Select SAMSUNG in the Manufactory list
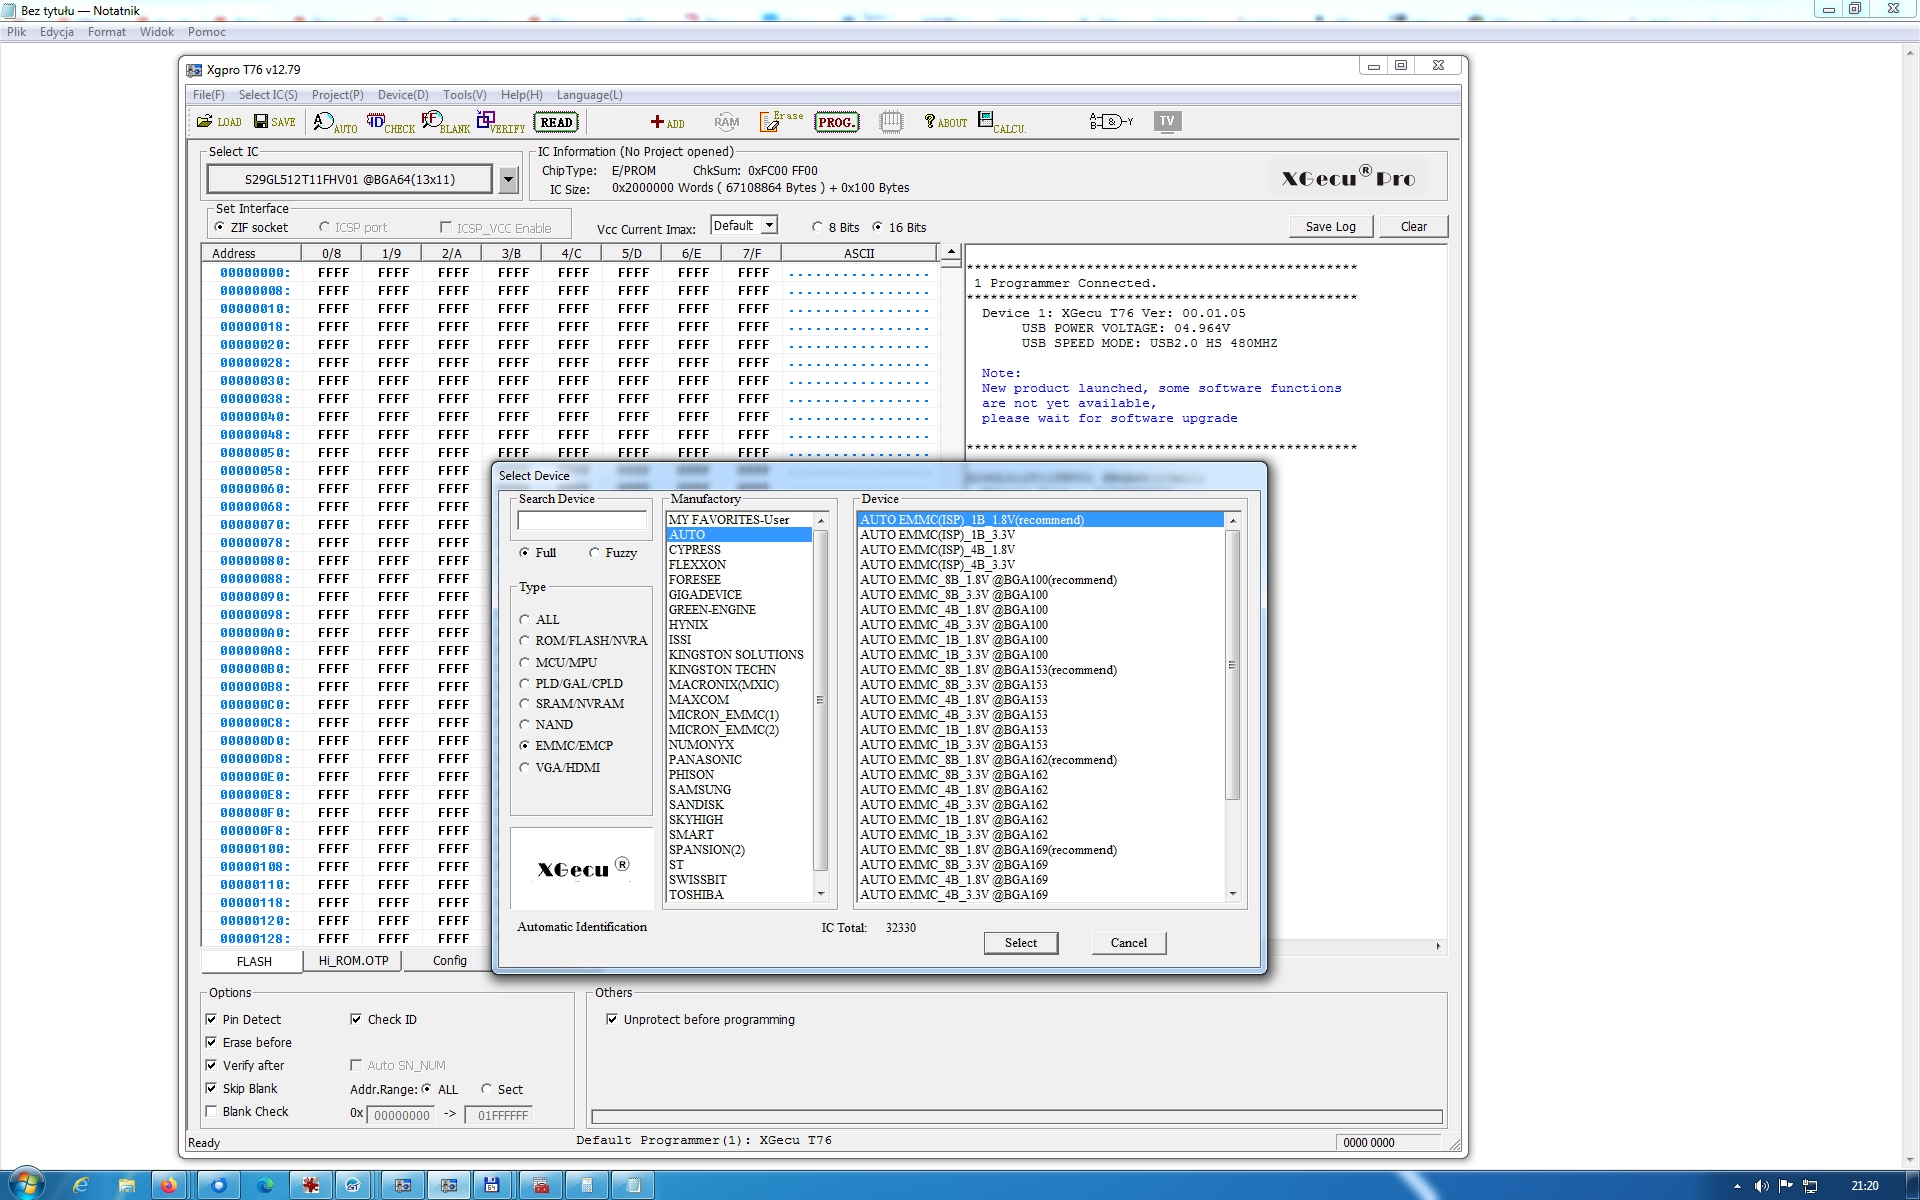 [700, 790]
